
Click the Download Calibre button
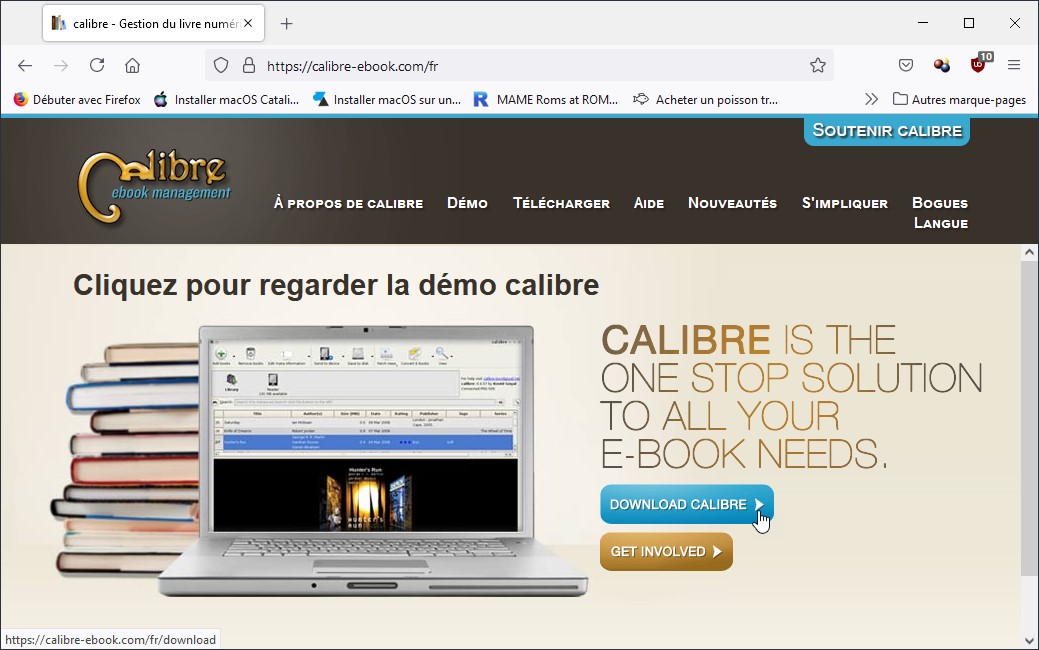tap(687, 504)
